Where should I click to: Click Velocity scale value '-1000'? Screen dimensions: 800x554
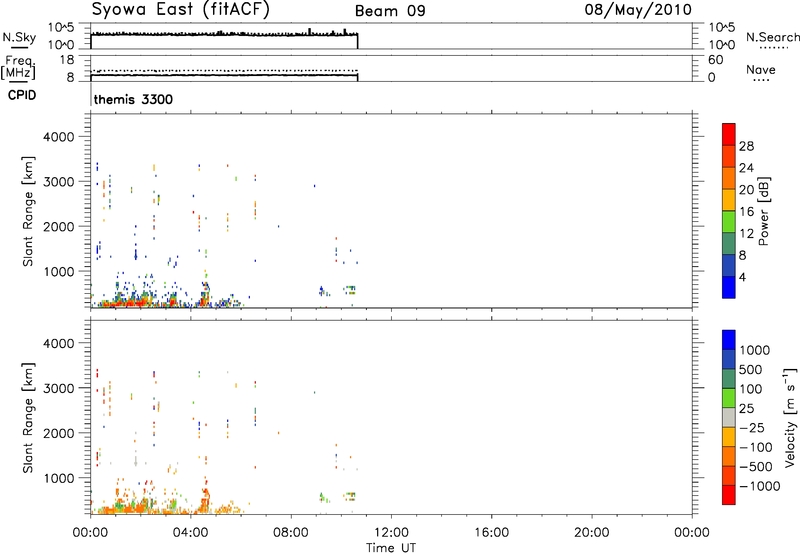pyautogui.click(x=759, y=486)
